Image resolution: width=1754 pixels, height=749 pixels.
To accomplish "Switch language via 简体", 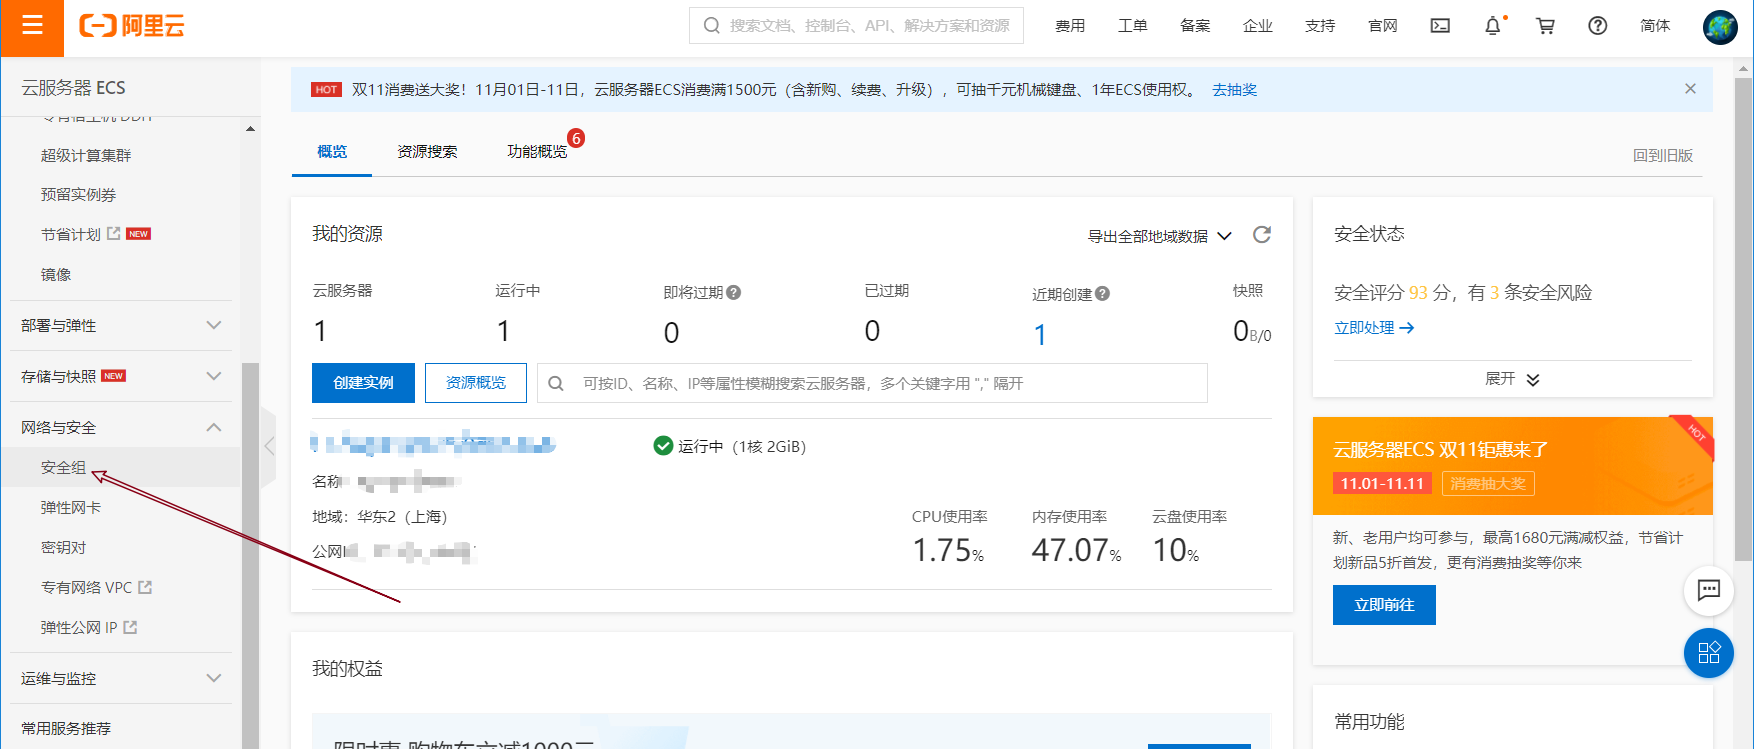I will click(x=1655, y=26).
